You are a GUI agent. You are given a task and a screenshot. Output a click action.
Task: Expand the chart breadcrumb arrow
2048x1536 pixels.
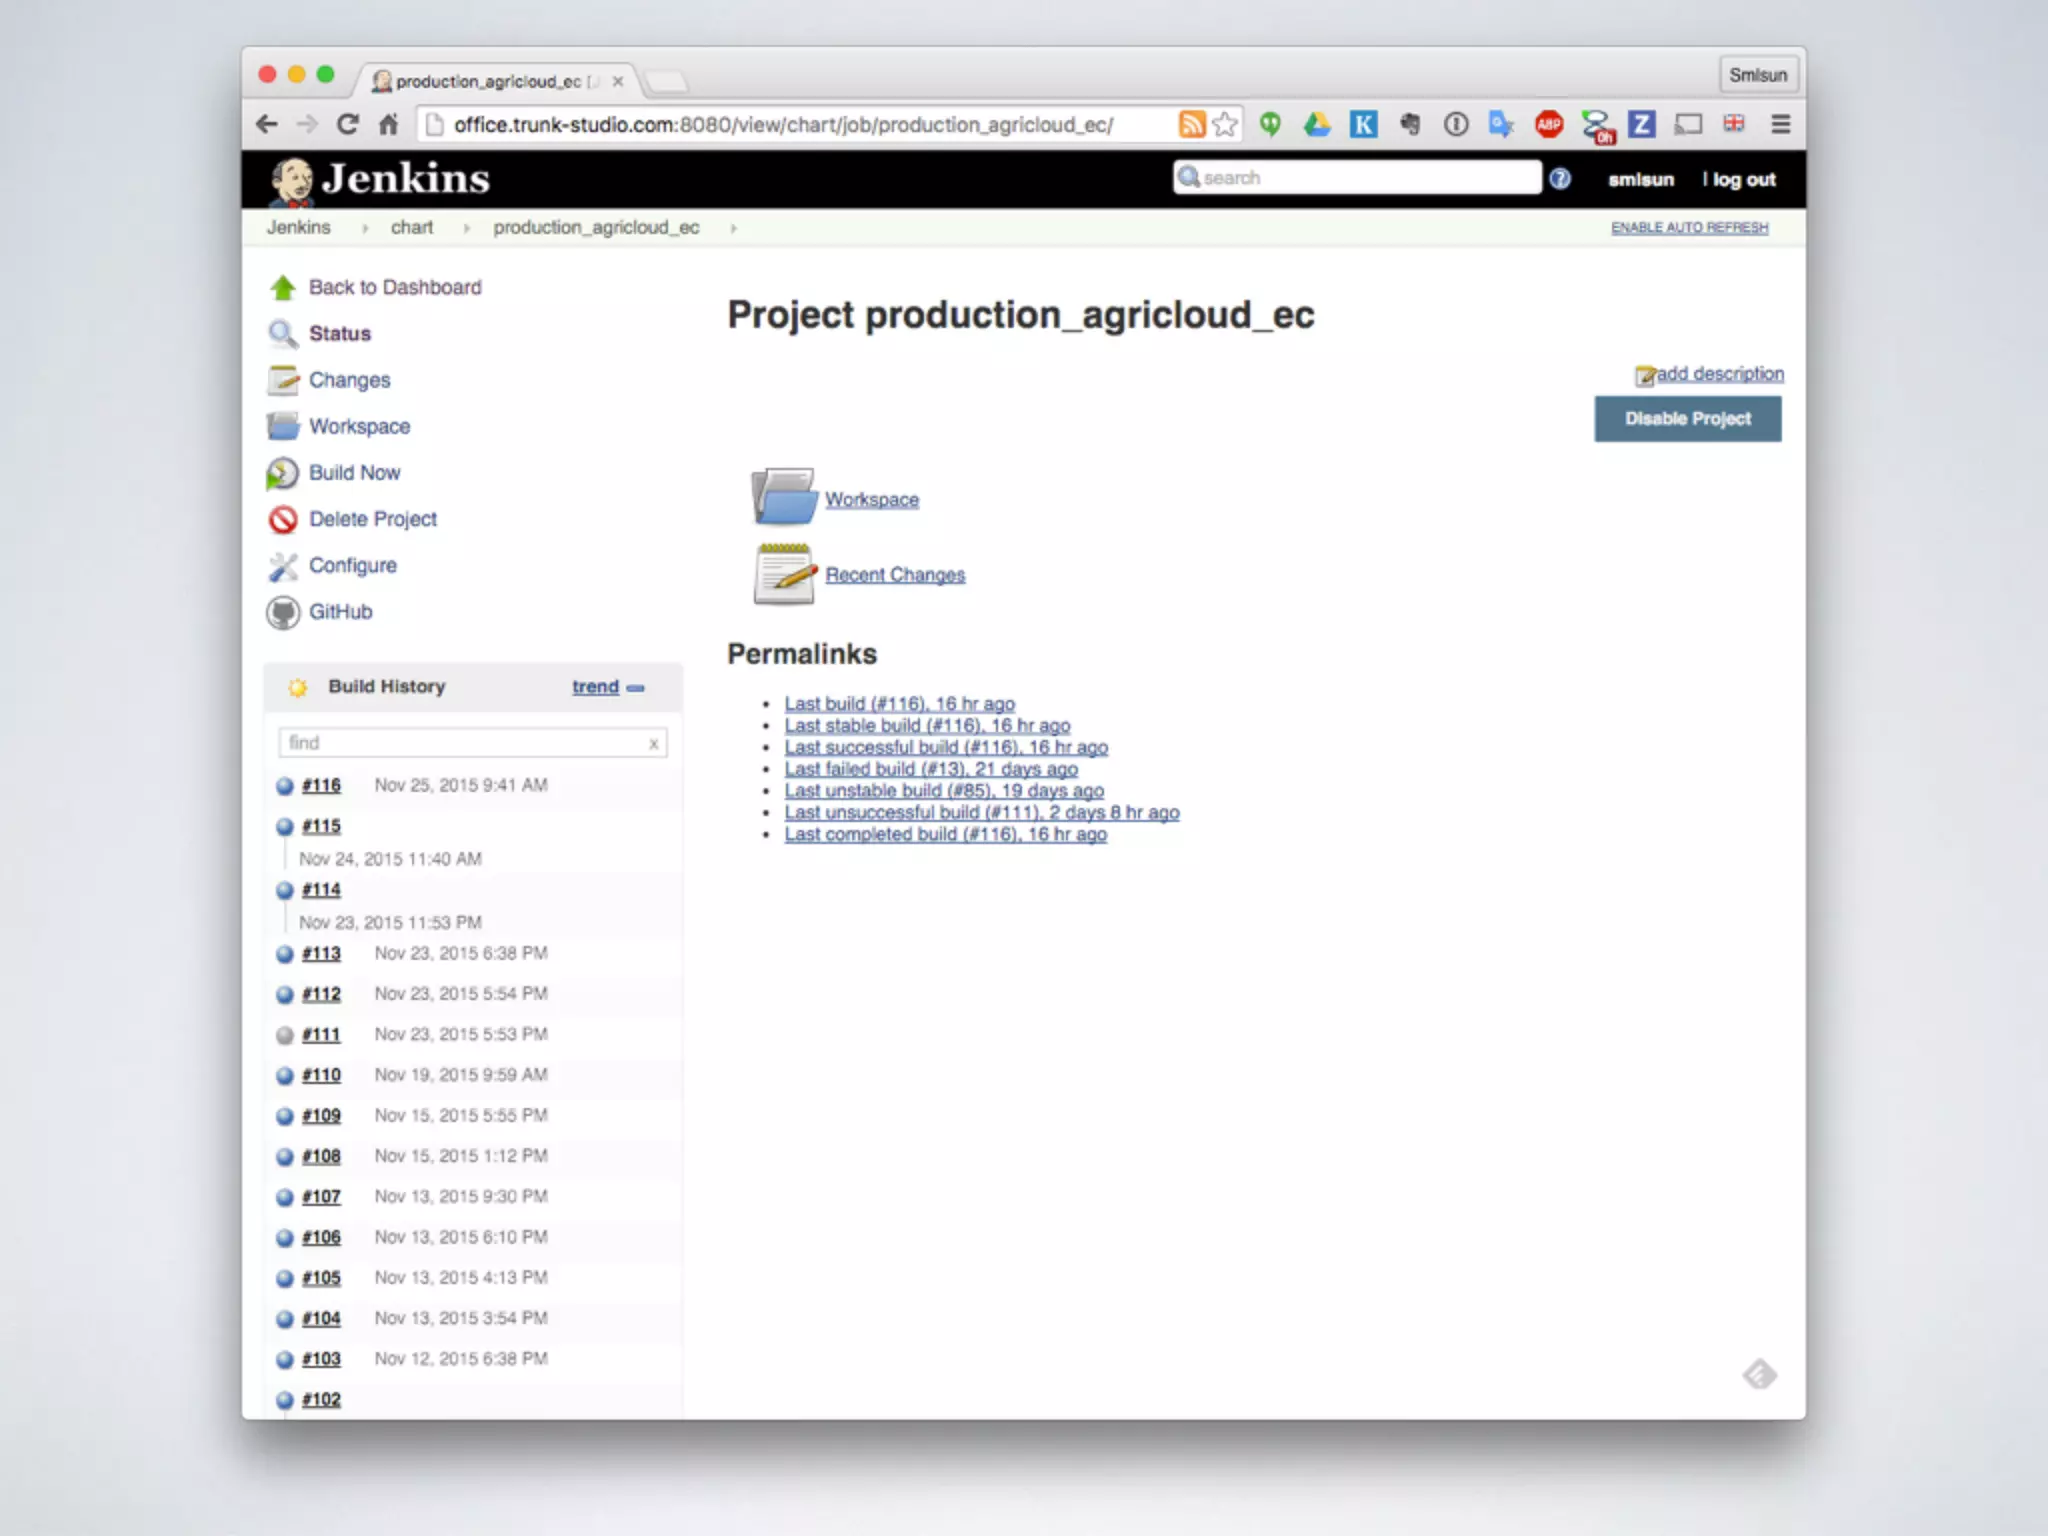pyautogui.click(x=466, y=228)
